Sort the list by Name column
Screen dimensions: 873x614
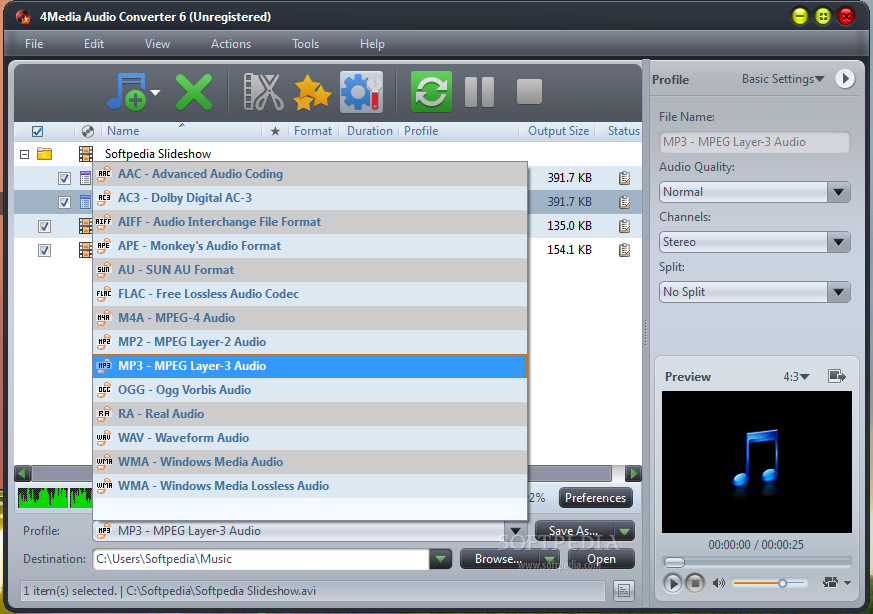click(x=123, y=131)
